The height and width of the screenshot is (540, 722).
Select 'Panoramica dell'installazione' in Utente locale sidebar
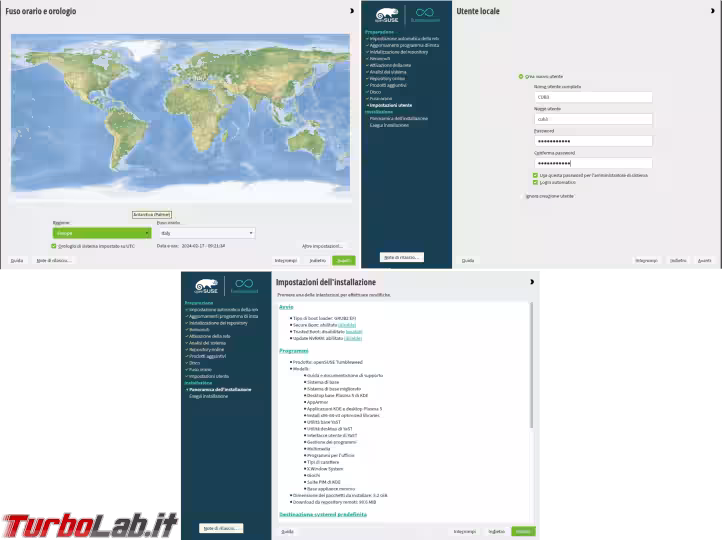399,118
